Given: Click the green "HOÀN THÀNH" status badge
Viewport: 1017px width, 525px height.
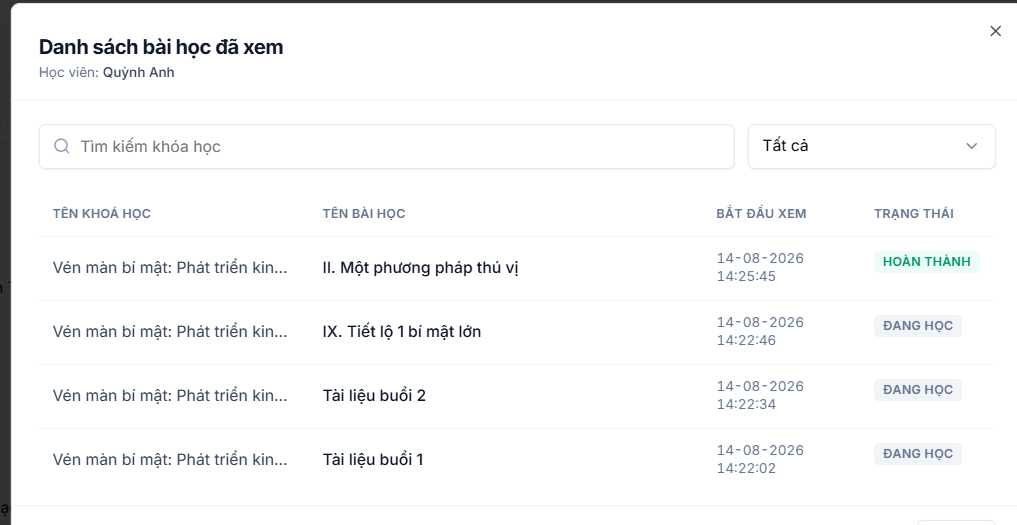Looking at the screenshot, I should pos(927,262).
